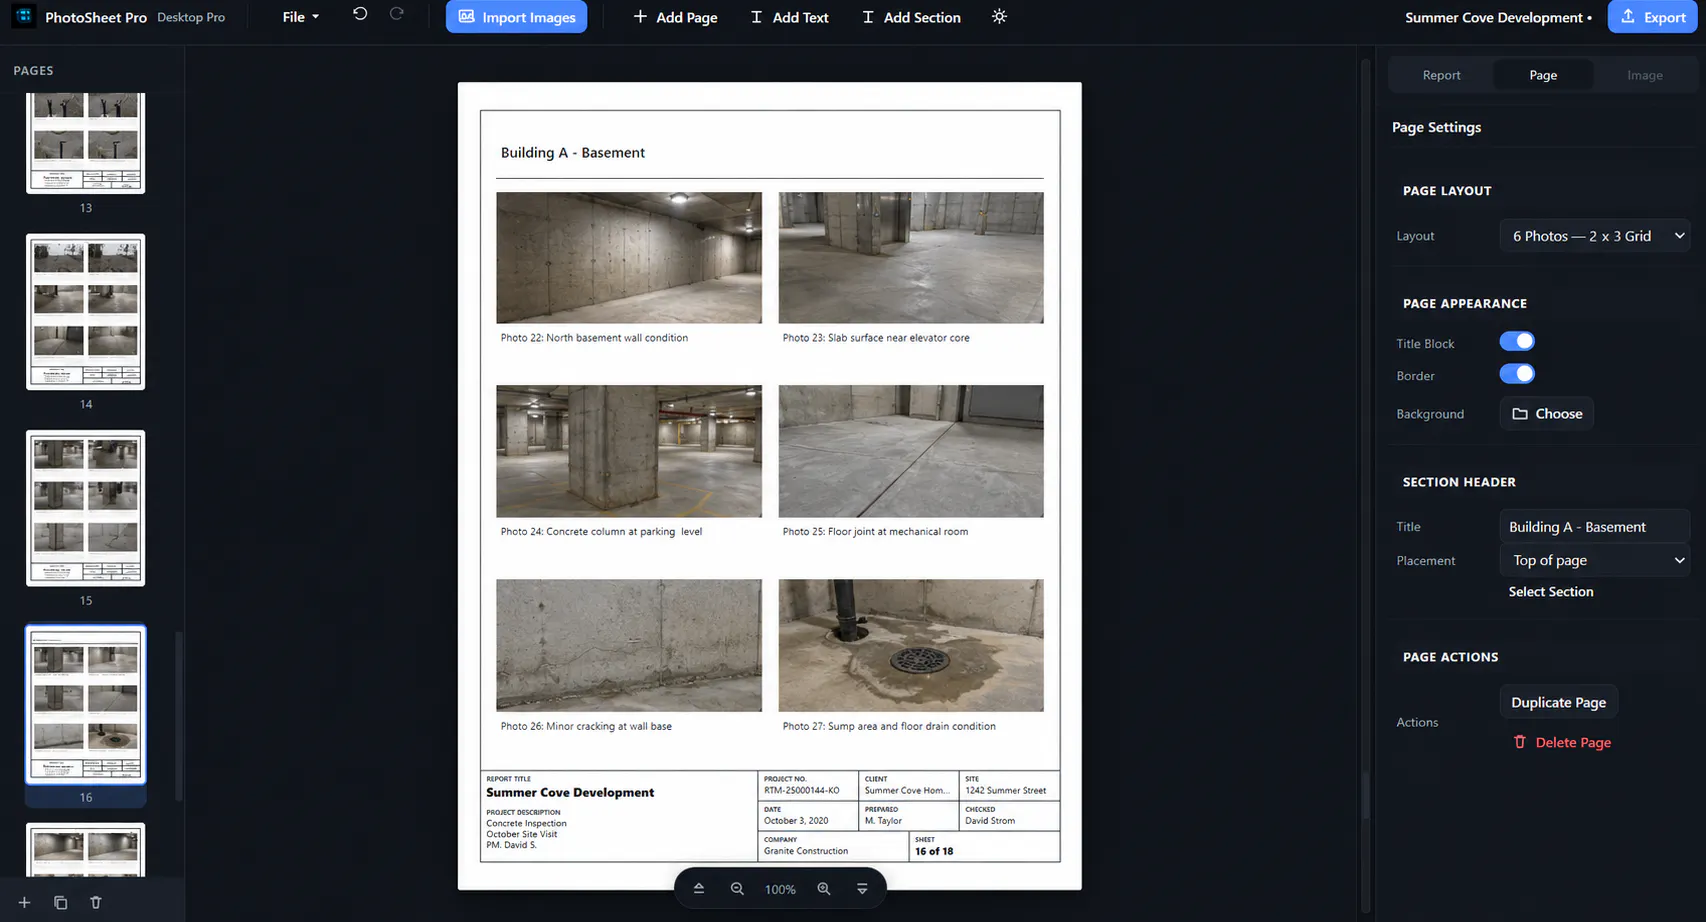Image resolution: width=1706 pixels, height=922 pixels.
Task: Open the File menu
Action: 300,17
